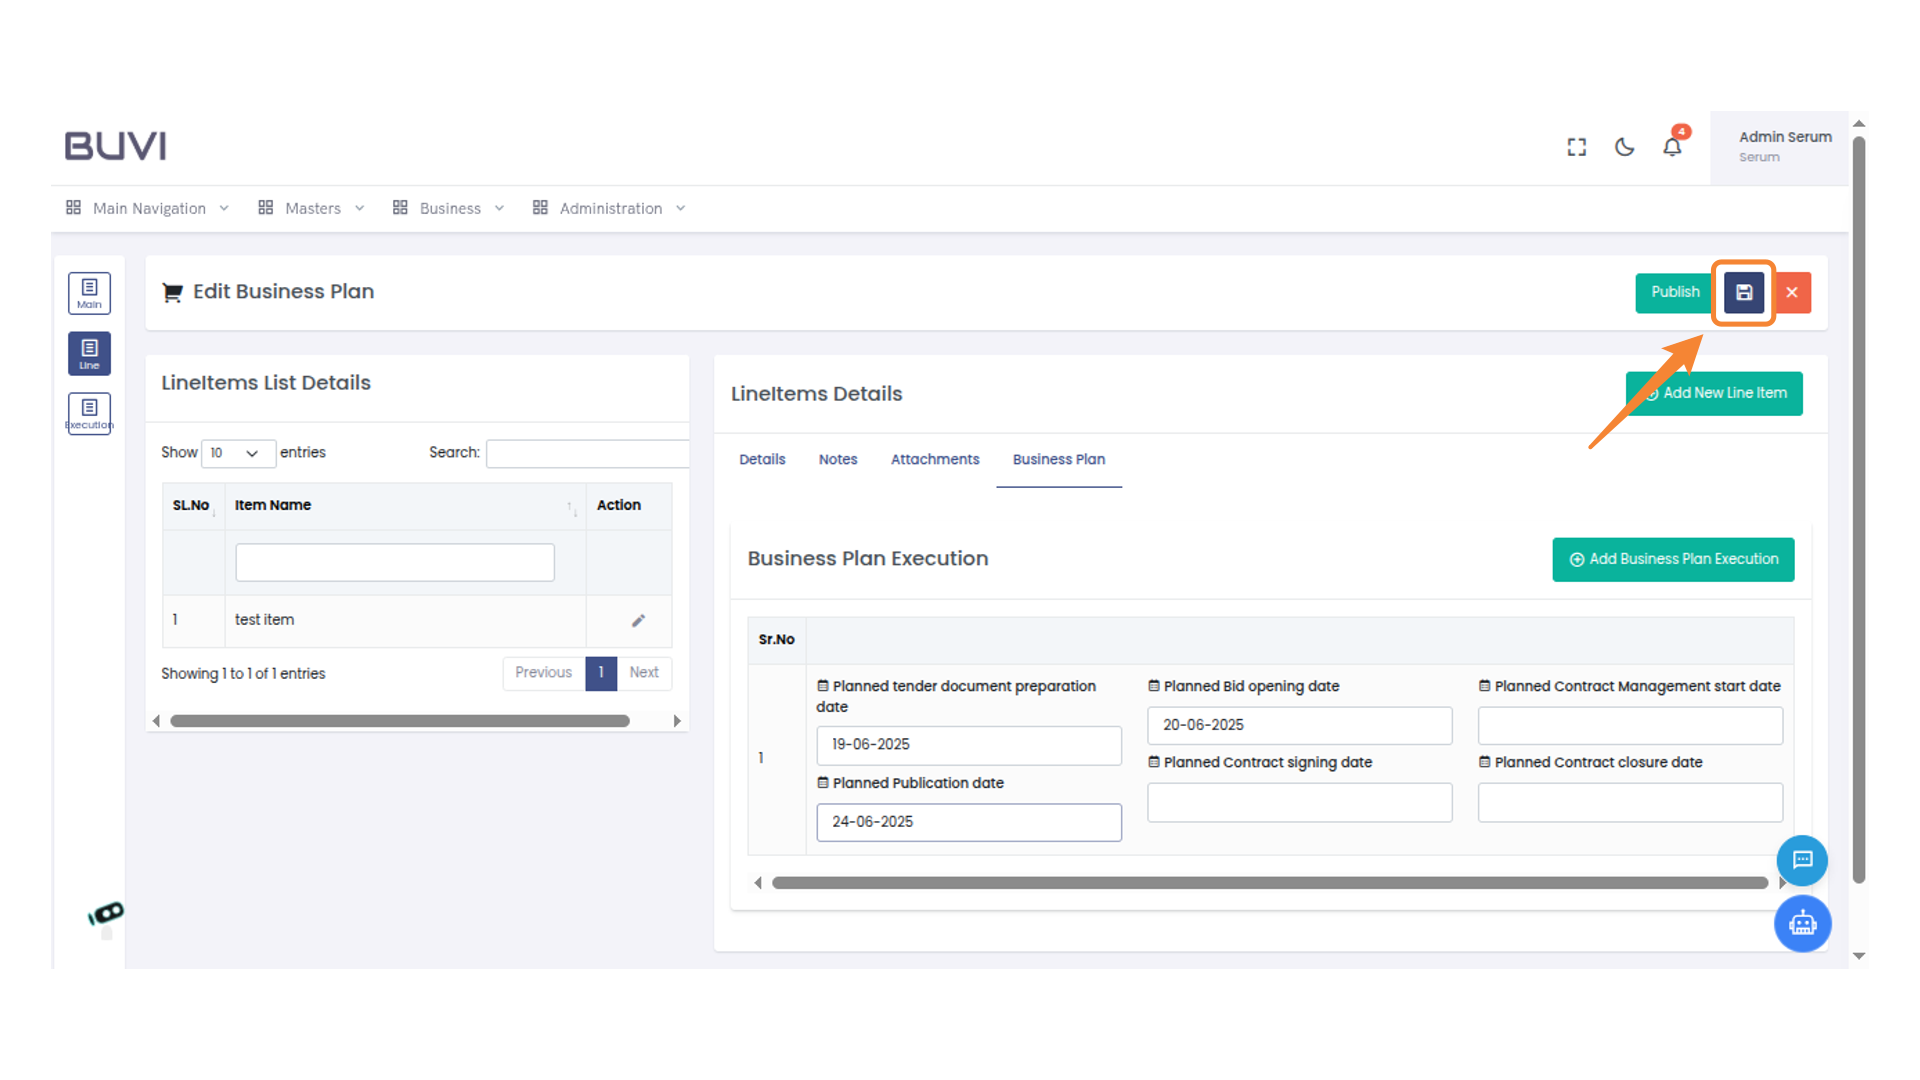
Task: Edit test item with pencil icon
Action: tap(638, 621)
